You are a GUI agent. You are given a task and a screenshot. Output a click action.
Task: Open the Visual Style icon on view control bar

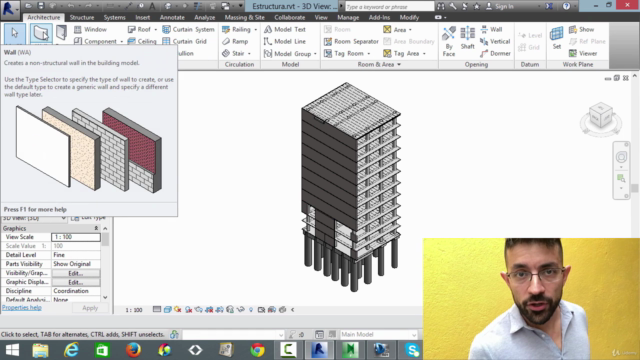click(167, 310)
